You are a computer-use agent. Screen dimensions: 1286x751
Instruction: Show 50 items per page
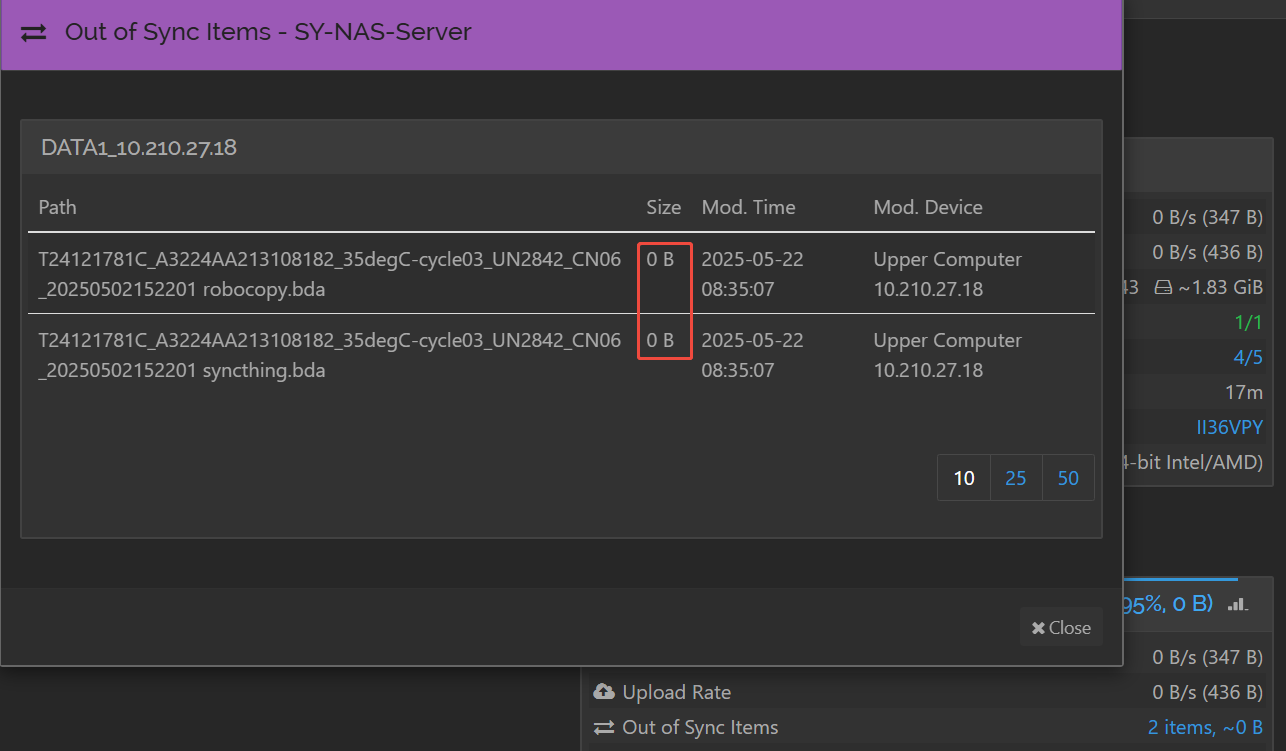click(1068, 478)
